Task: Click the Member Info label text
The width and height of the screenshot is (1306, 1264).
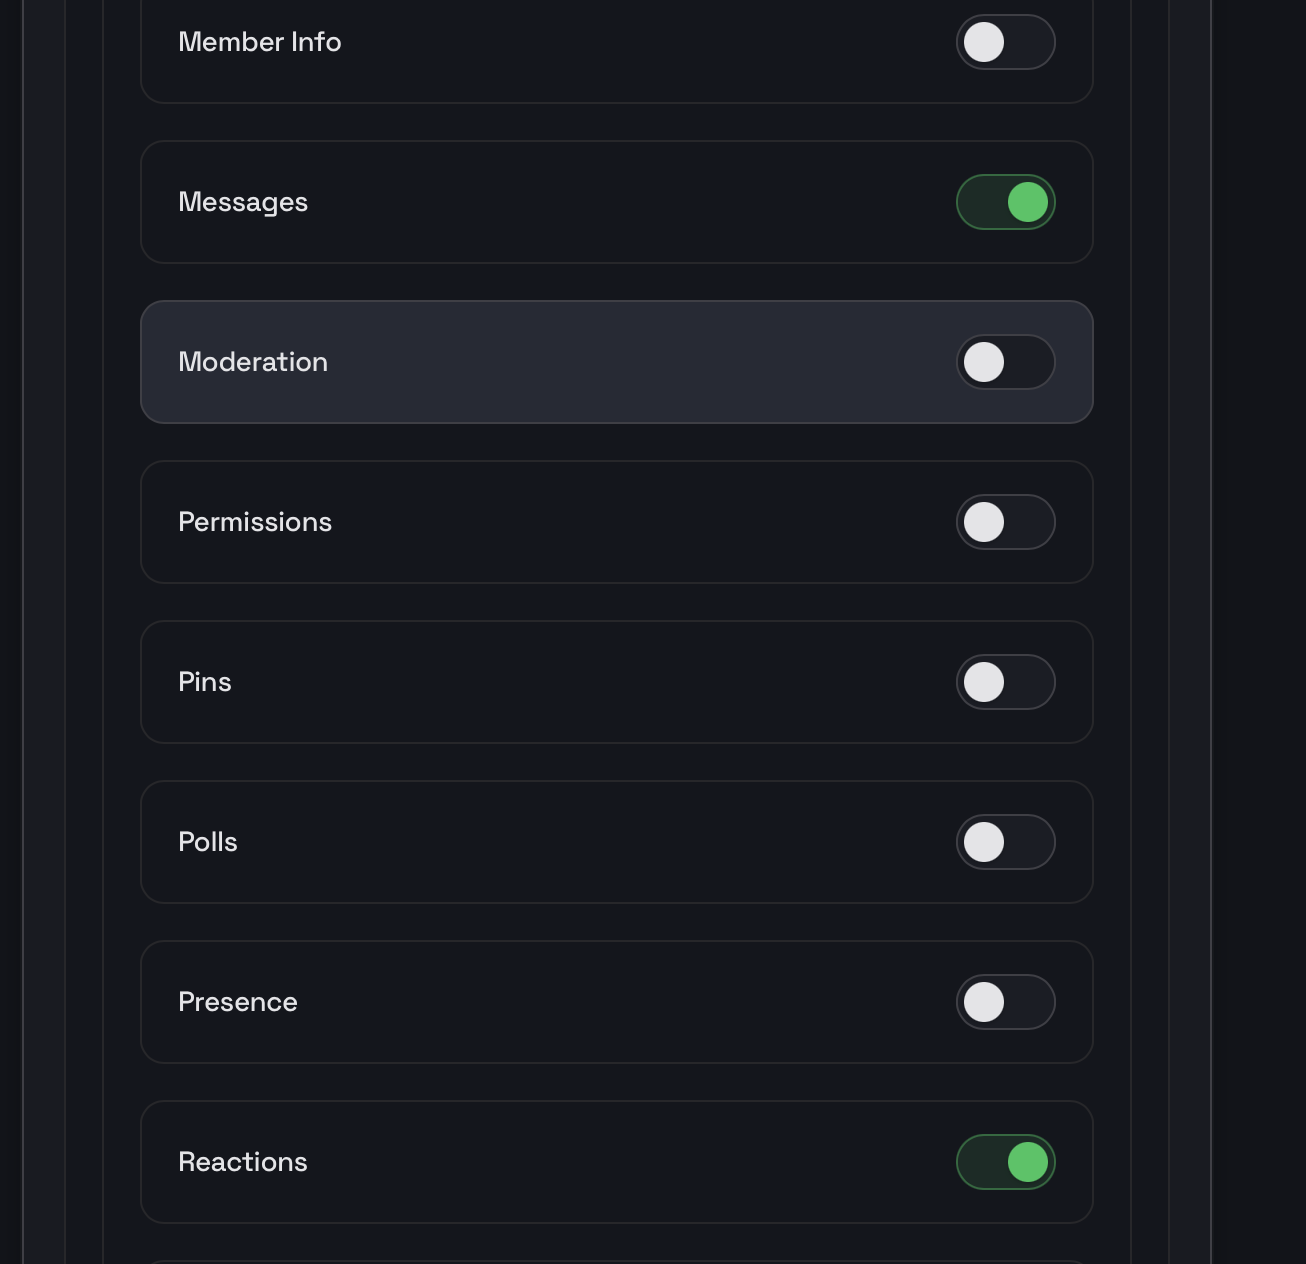Action: coord(260,42)
